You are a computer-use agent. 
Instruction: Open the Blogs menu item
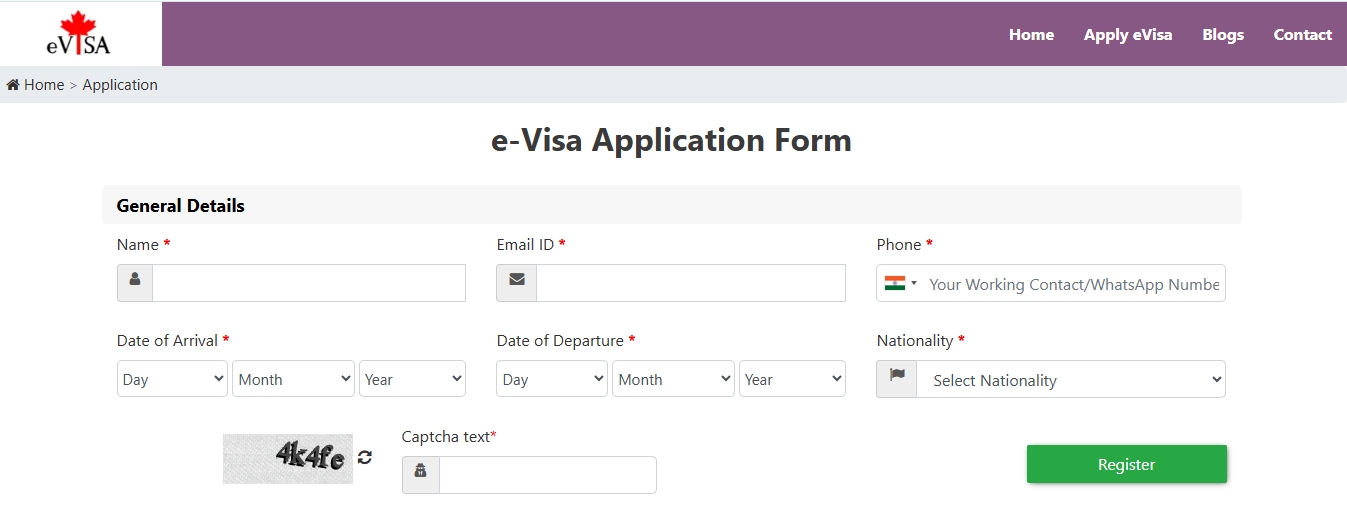pyautogui.click(x=1223, y=35)
